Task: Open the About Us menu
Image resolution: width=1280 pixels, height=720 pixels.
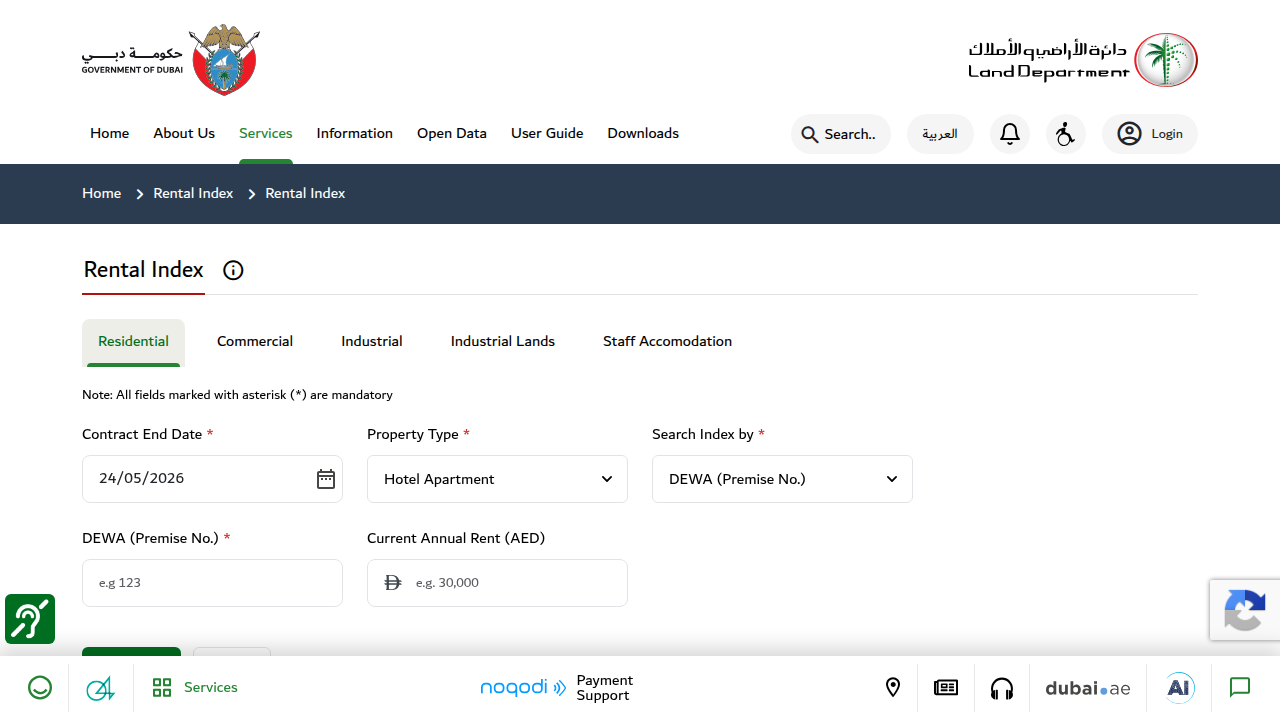Action: [184, 134]
